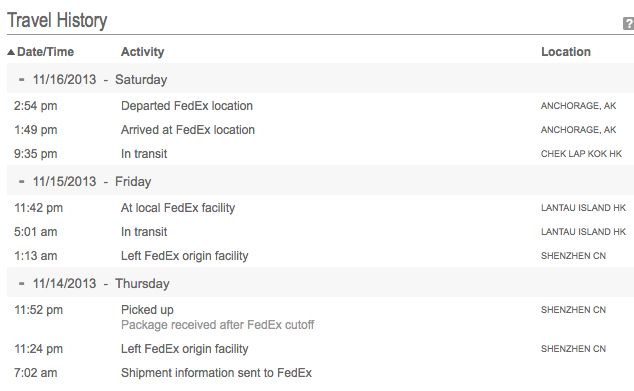Click Package received after FedEx cutoff note
Viewport: 634px width, 391px height.
[218, 325]
